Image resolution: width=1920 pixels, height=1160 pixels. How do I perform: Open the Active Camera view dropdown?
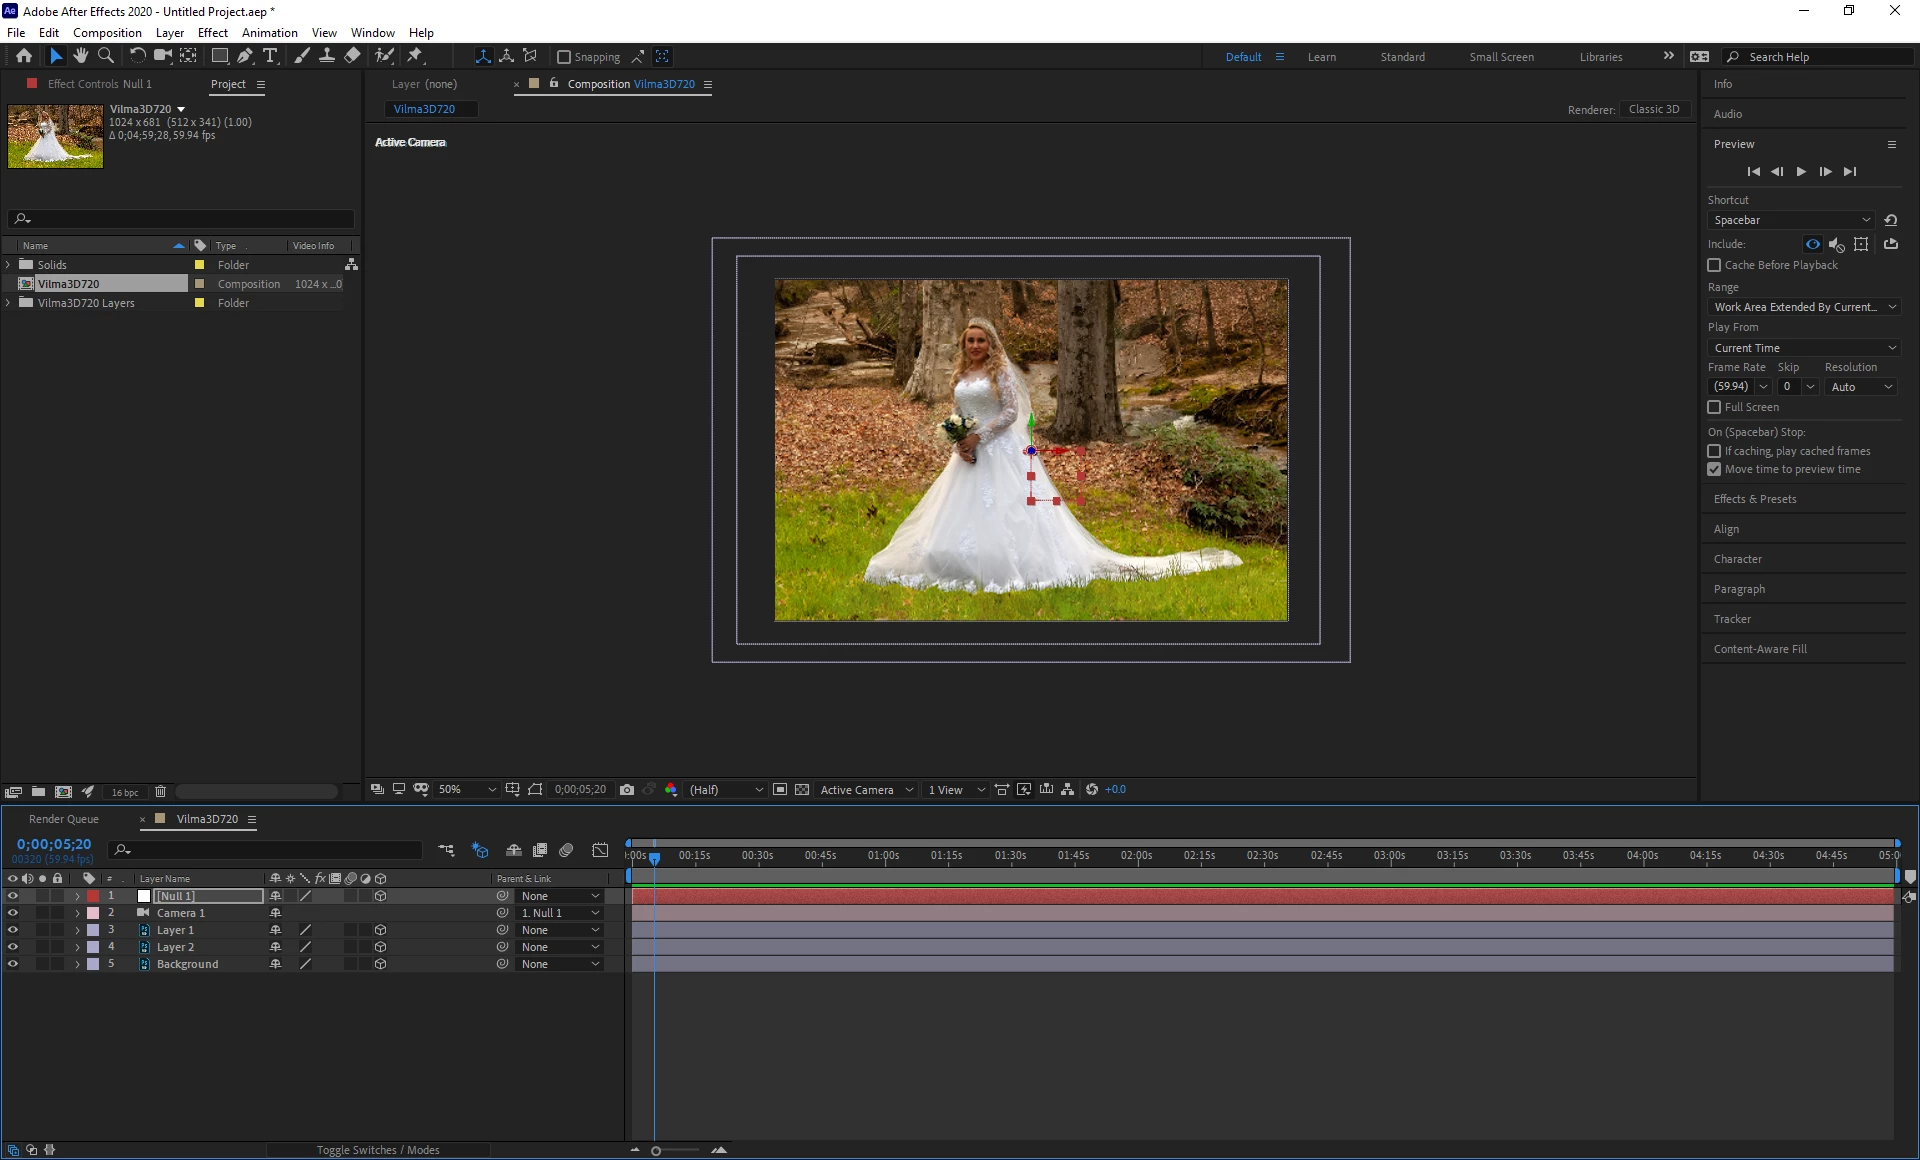(x=866, y=790)
